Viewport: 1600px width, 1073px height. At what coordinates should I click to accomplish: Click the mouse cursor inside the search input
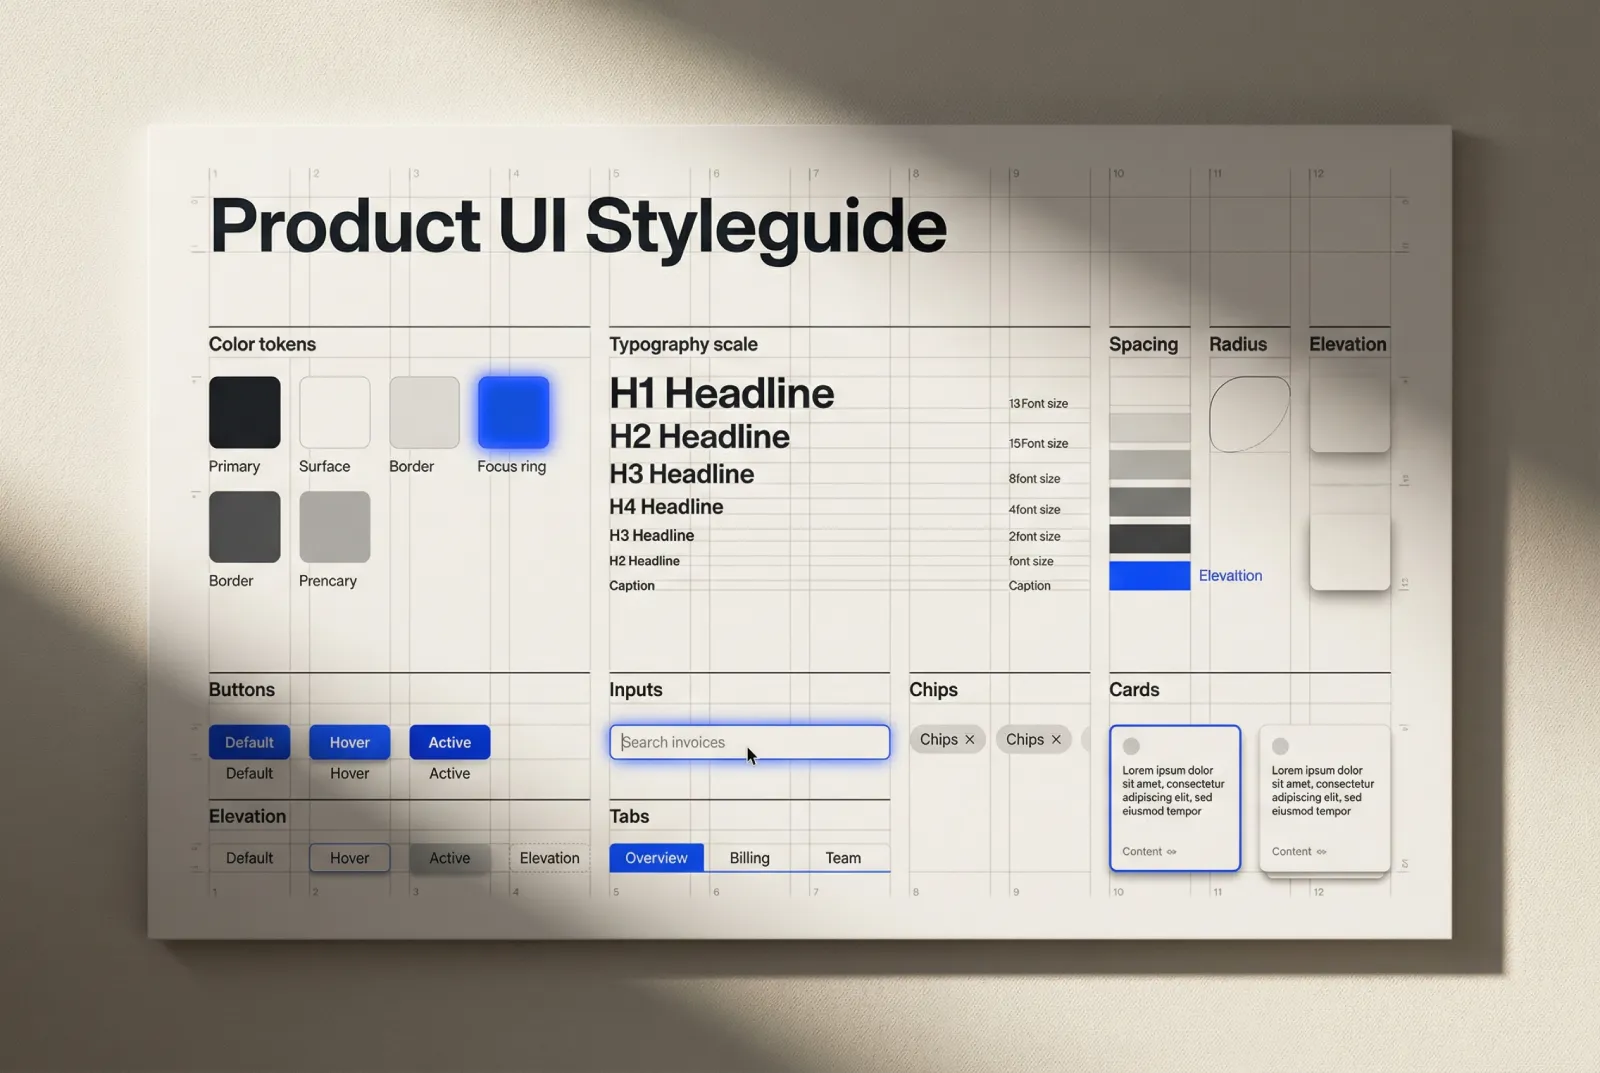point(750,755)
